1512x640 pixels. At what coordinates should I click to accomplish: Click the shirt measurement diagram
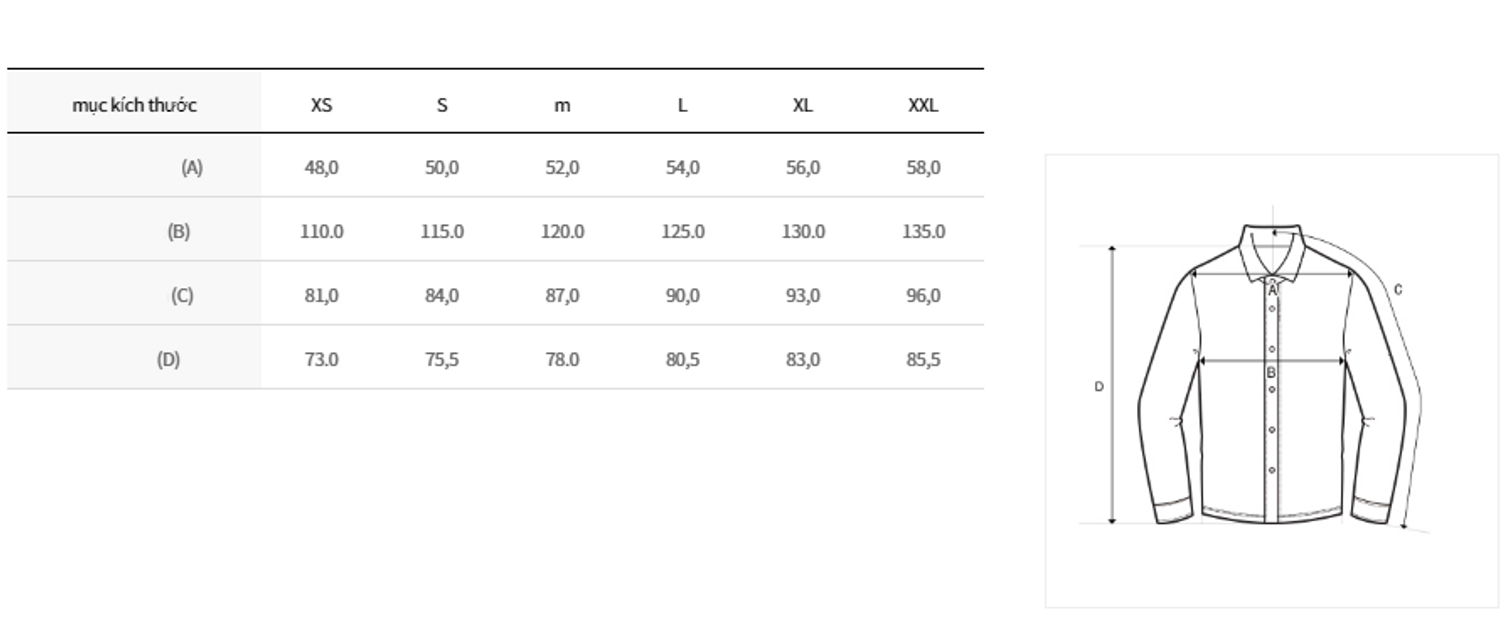(1271, 380)
